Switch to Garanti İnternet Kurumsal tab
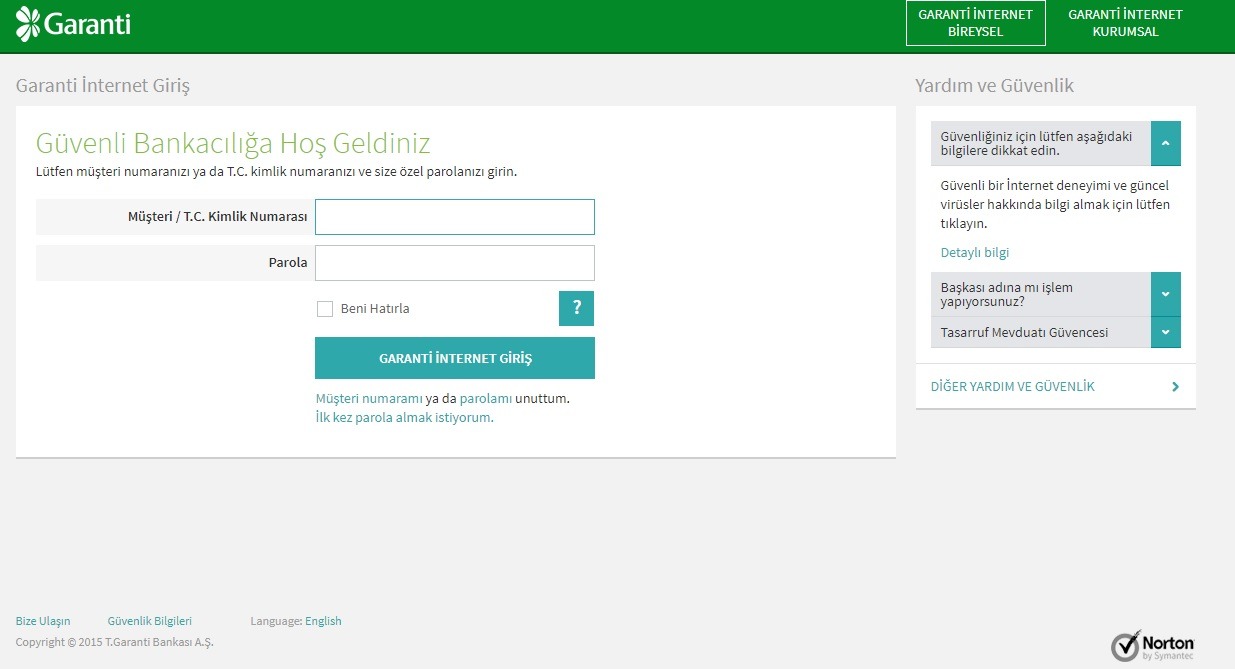 click(1125, 23)
